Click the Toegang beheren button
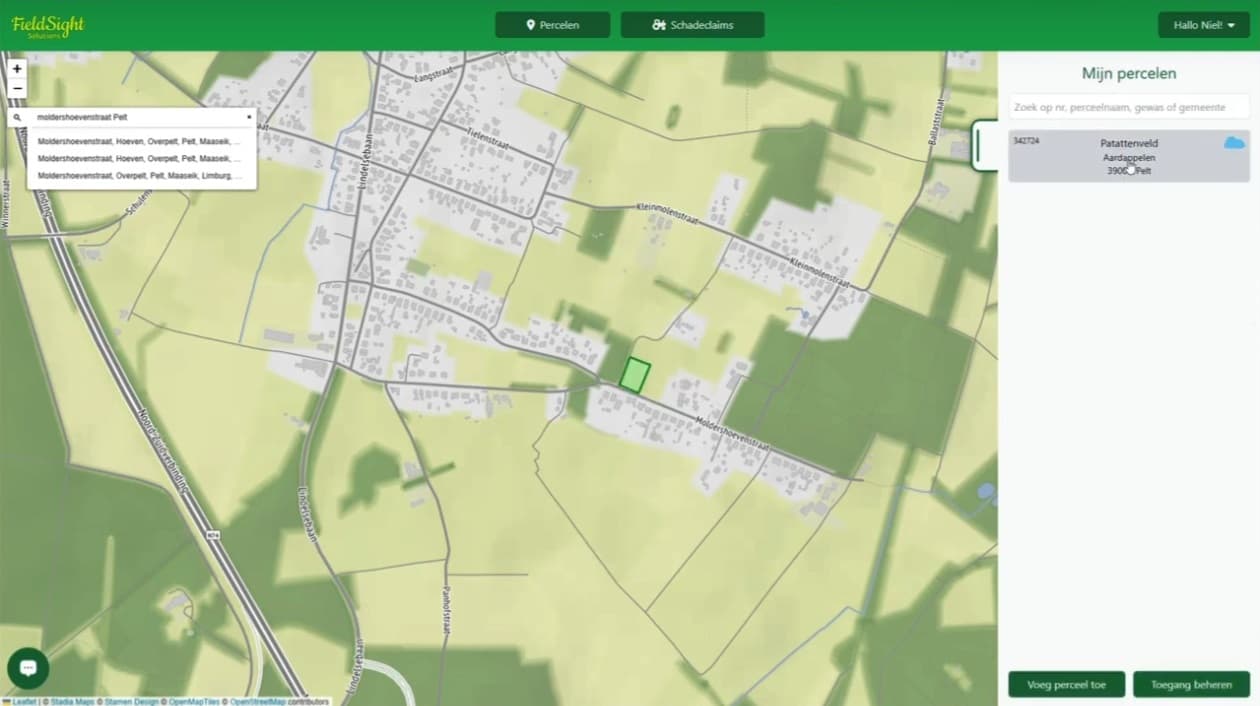The height and width of the screenshot is (706, 1260). (1190, 685)
